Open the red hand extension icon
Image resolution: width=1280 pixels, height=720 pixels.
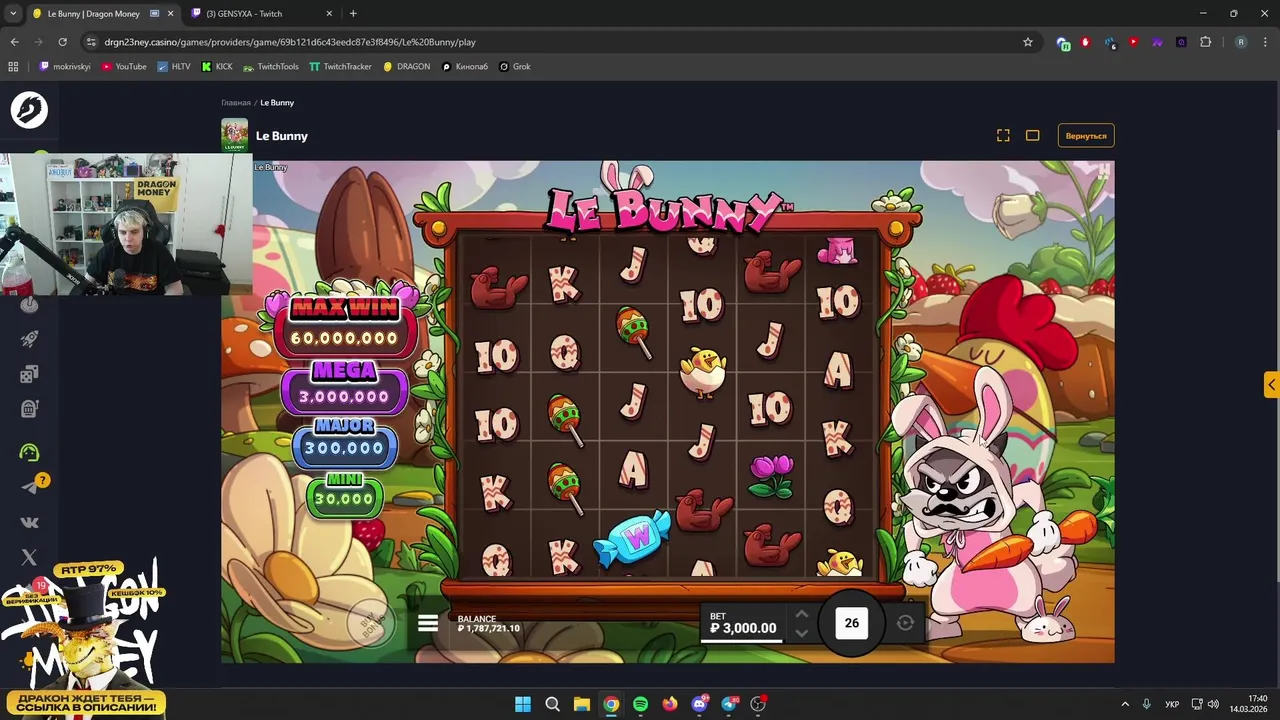point(1085,42)
